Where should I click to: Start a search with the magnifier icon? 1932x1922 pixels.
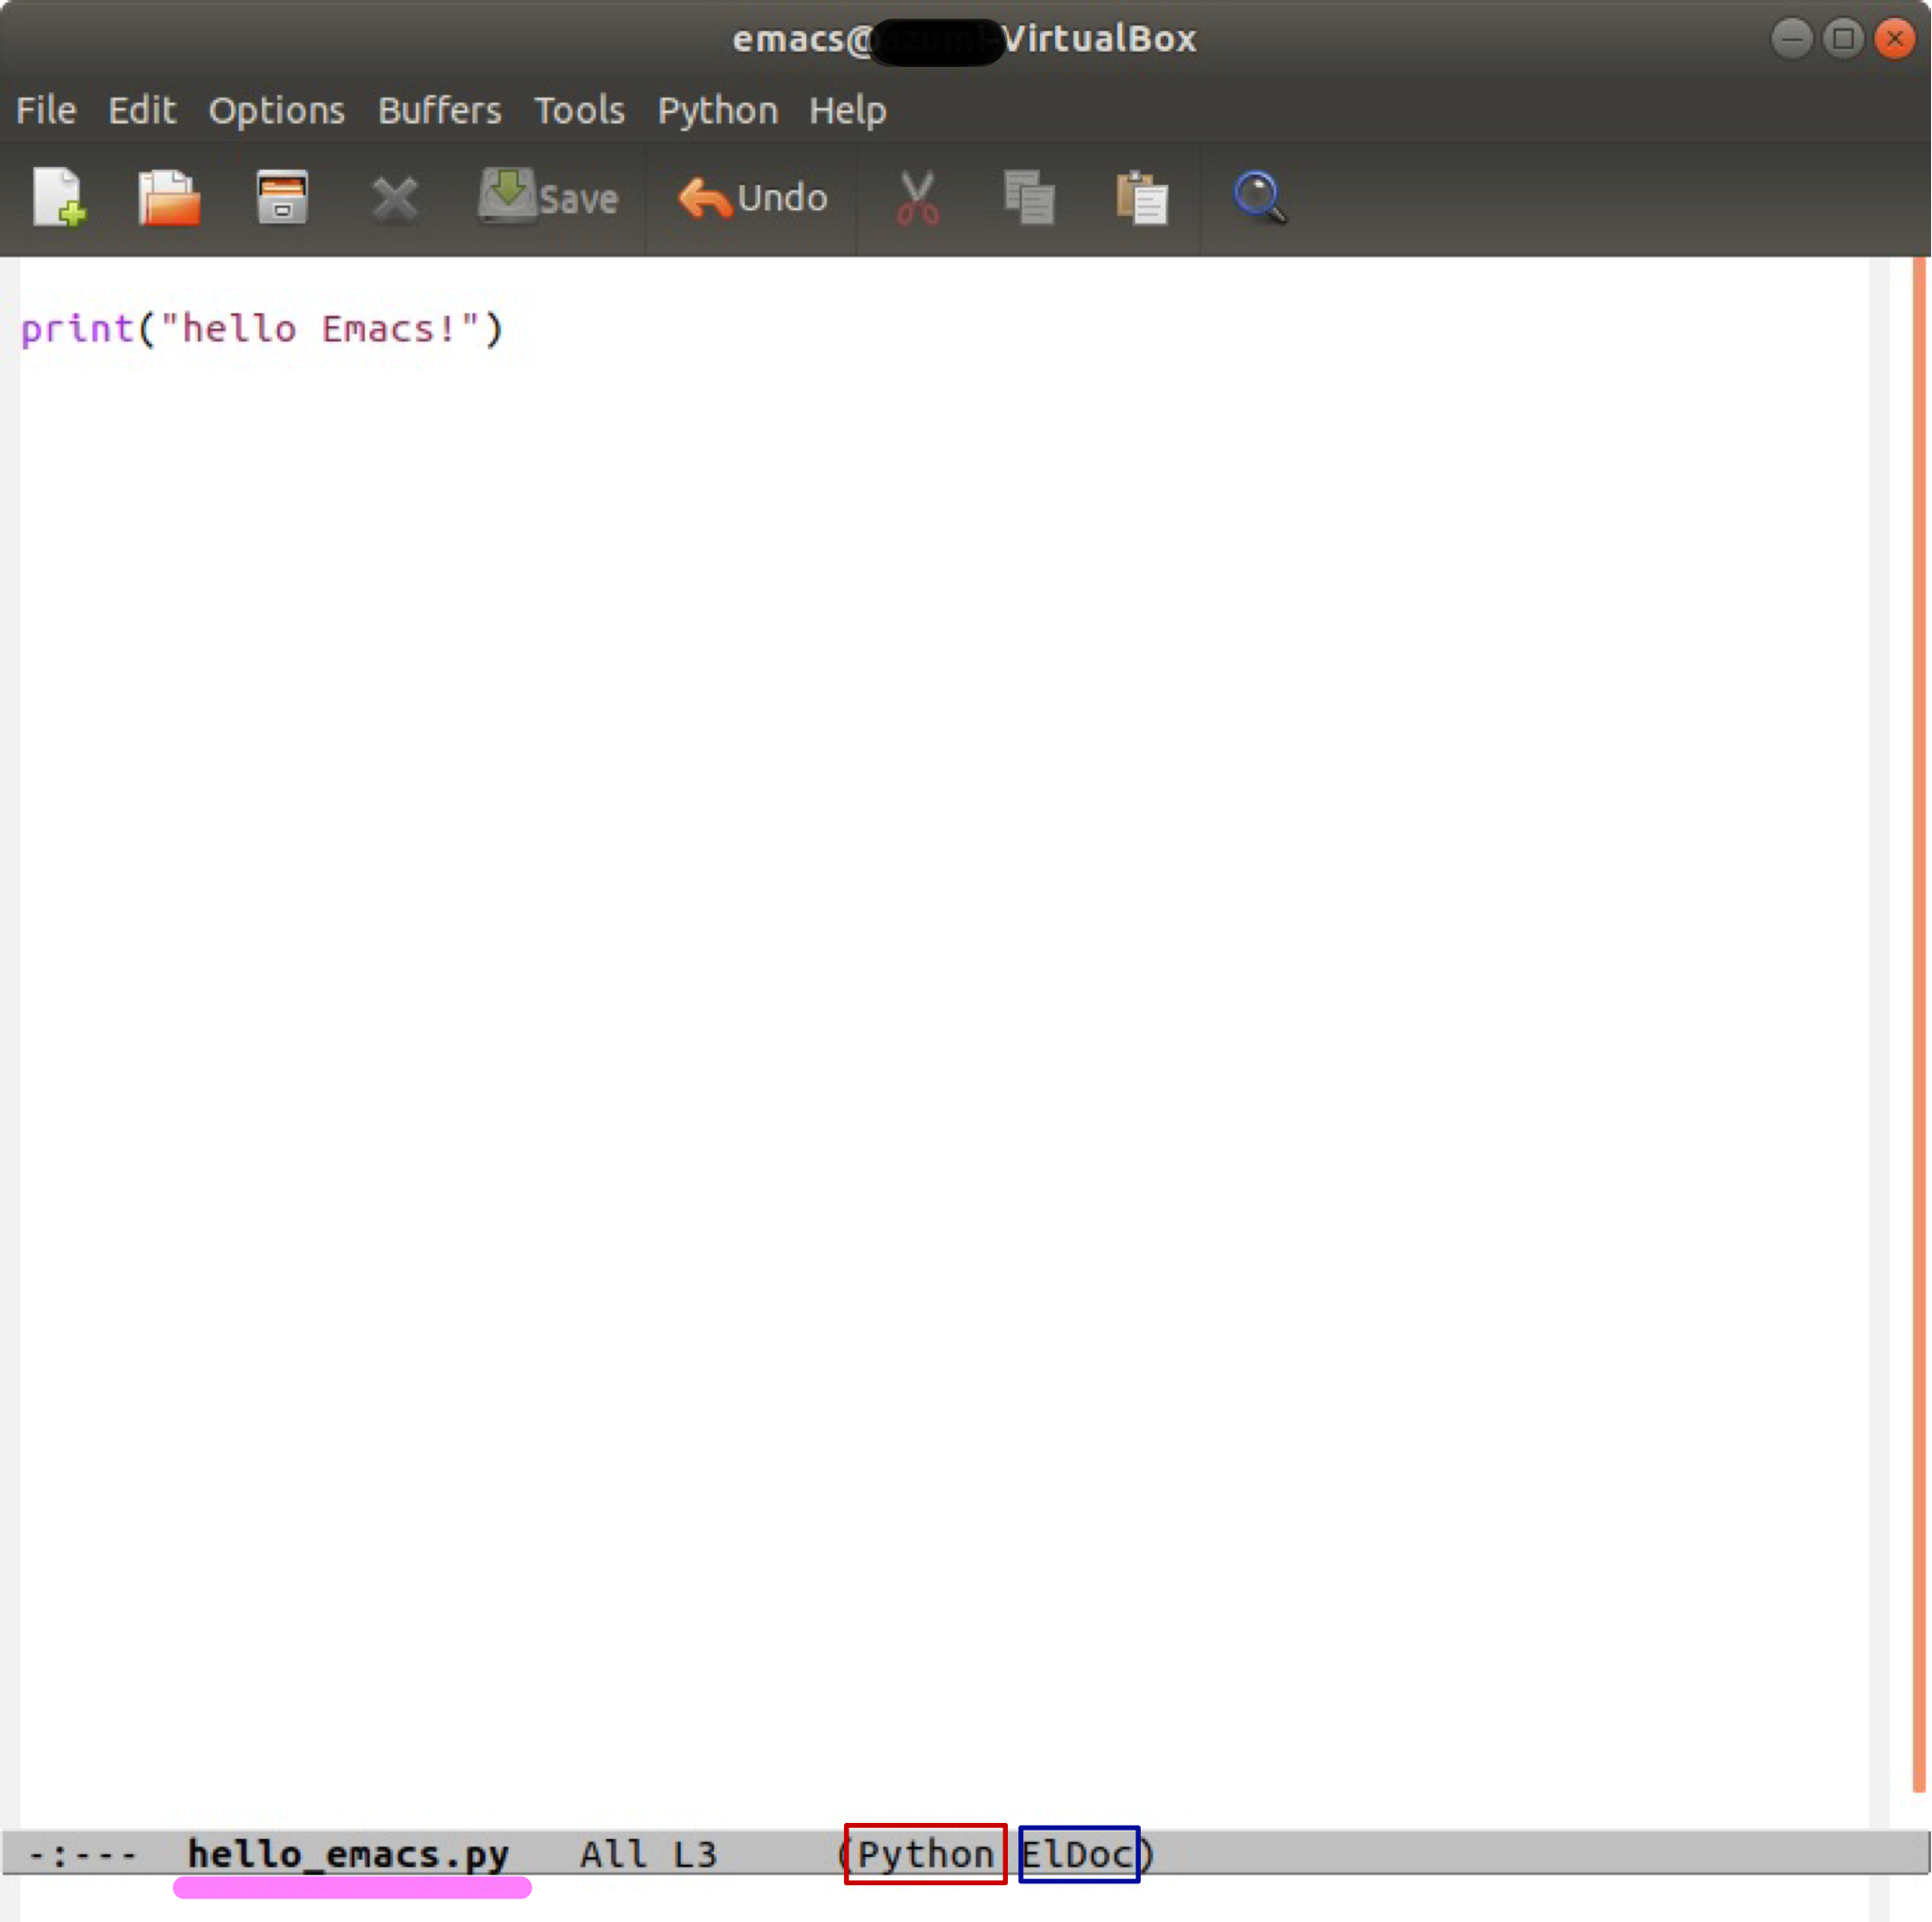[1258, 198]
